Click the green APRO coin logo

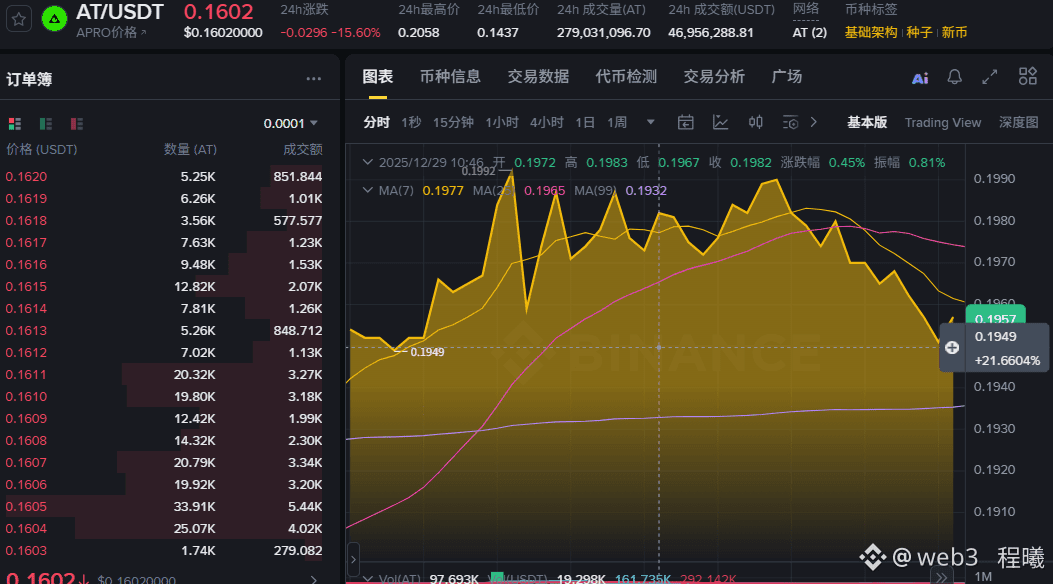[54, 19]
